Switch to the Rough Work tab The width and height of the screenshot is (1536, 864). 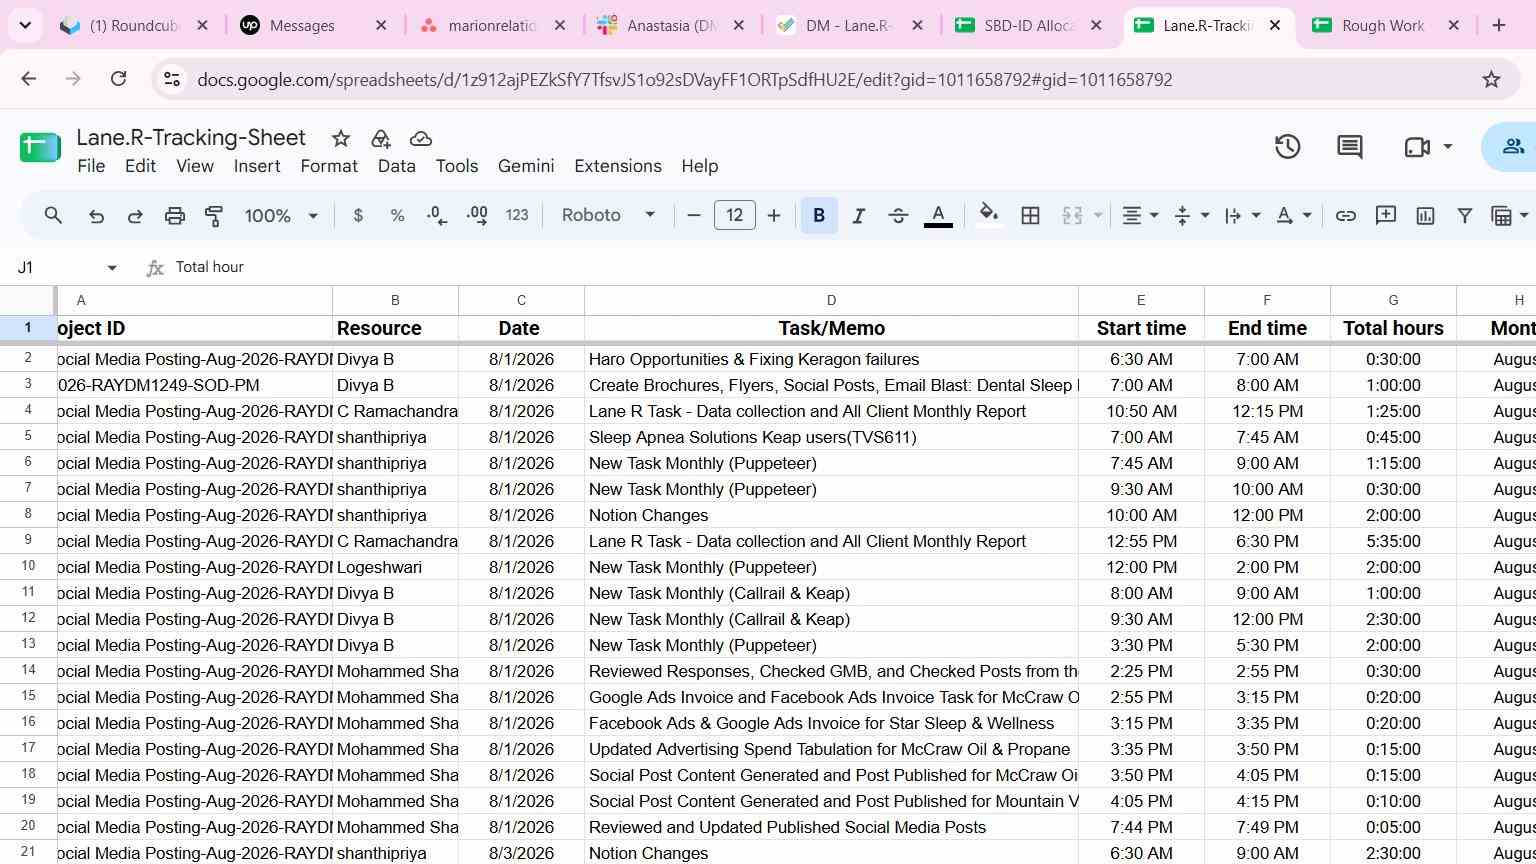point(1384,26)
